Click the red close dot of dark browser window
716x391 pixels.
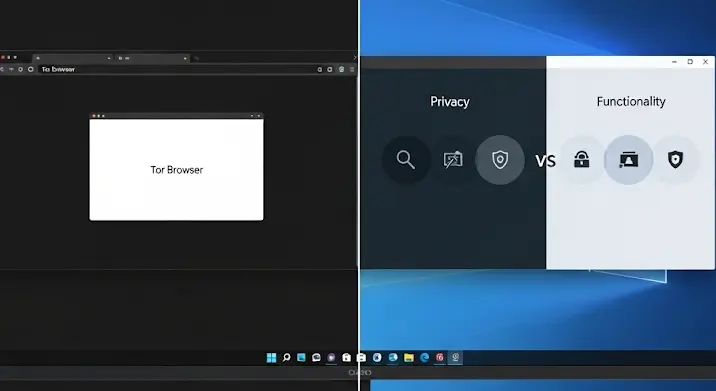coord(3,58)
